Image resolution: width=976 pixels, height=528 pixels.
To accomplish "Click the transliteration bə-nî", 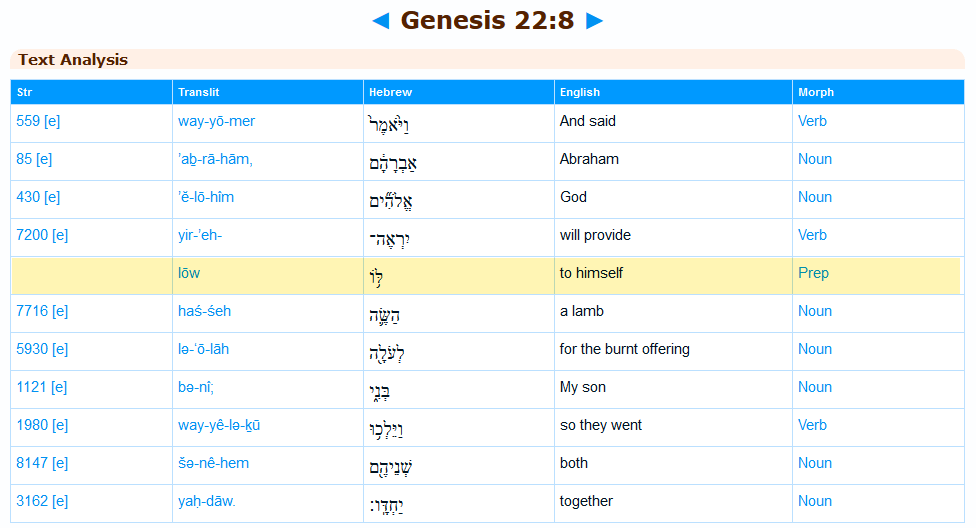I will click(193, 387).
